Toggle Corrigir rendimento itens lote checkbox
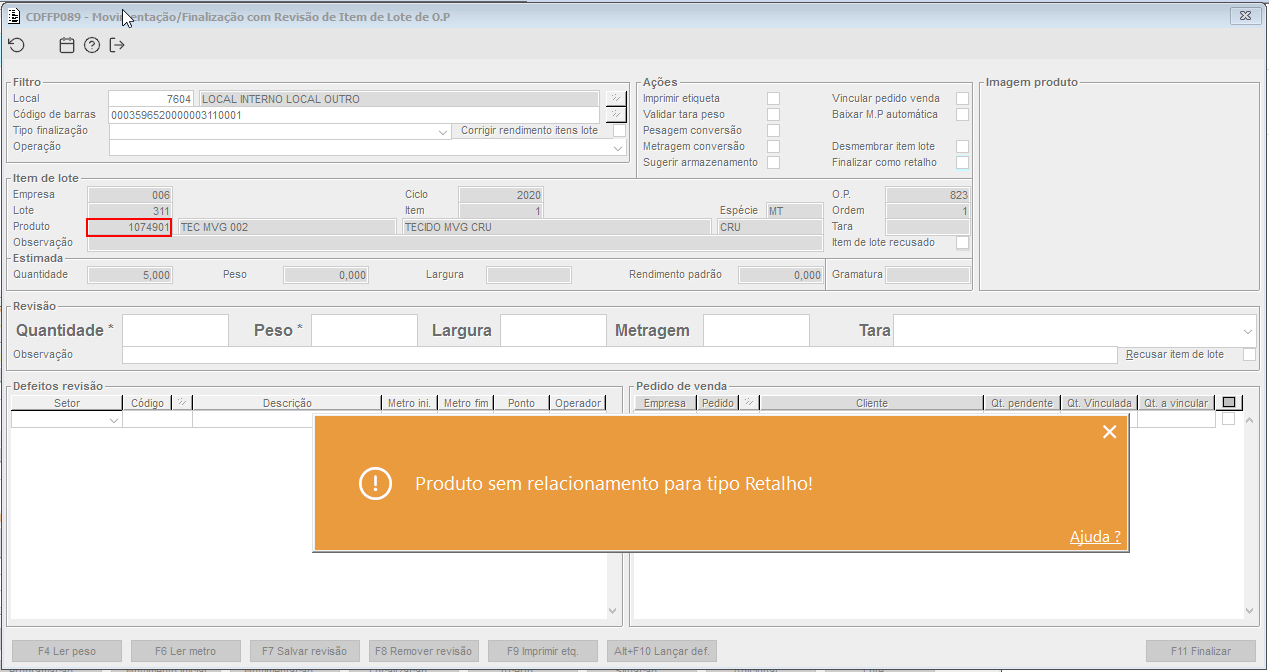This screenshot has height=672, width=1269. point(619,130)
